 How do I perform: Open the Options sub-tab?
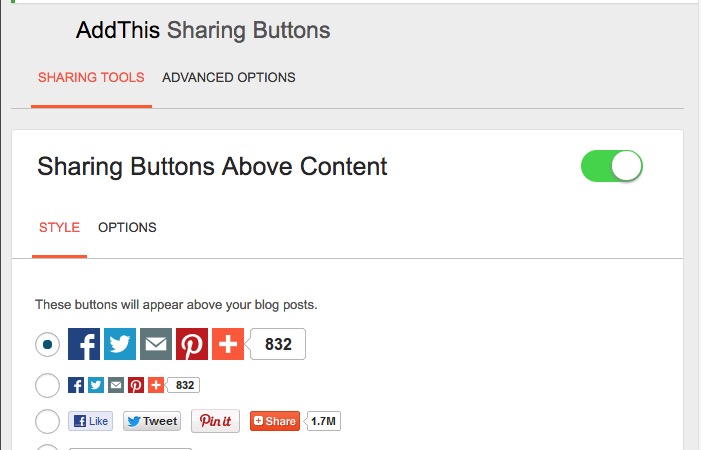[x=127, y=227]
